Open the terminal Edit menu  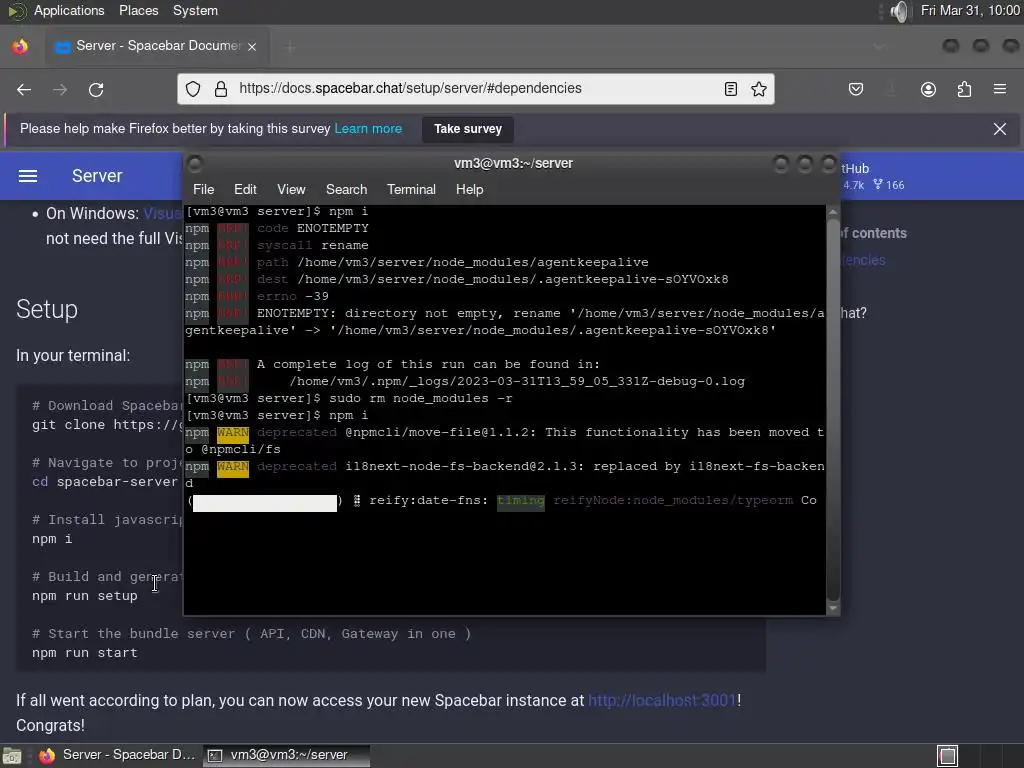click(245, 189)
